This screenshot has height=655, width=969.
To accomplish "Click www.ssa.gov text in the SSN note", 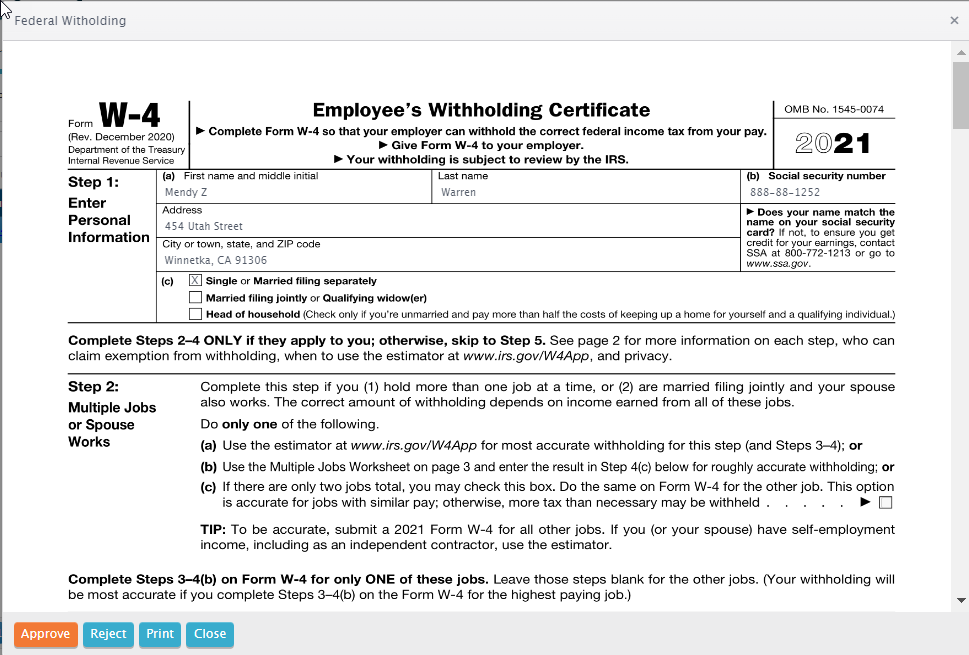I will click(x=777, y=264).
